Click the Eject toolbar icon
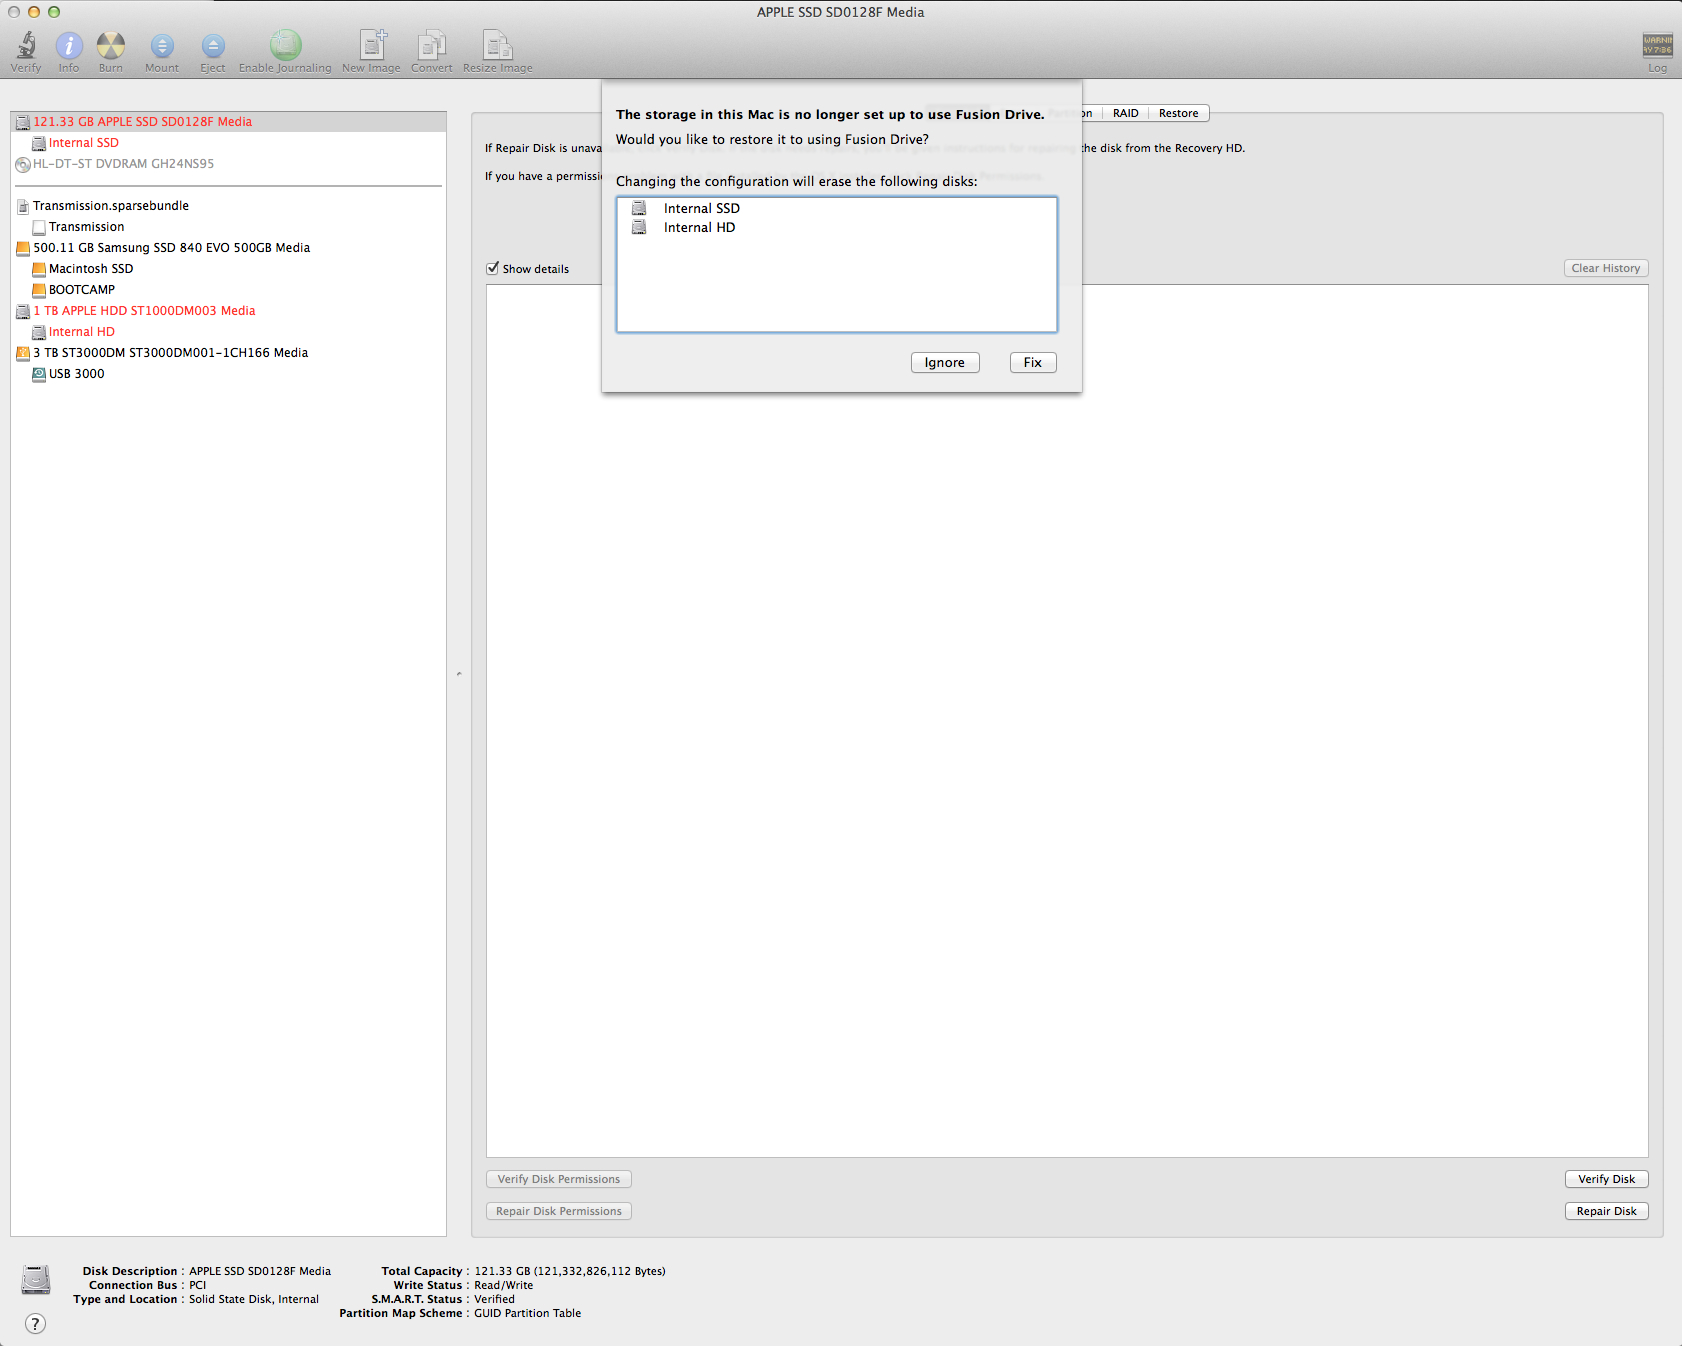The width and height of the screenshot is (1682, 1346). [213, 45]
